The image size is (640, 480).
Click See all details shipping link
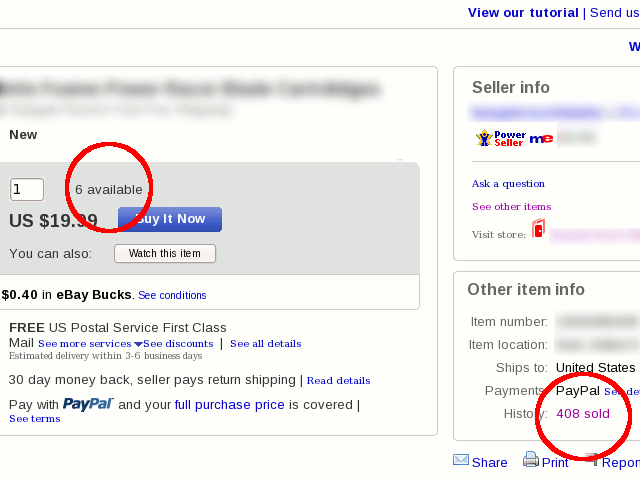(265, 344)
